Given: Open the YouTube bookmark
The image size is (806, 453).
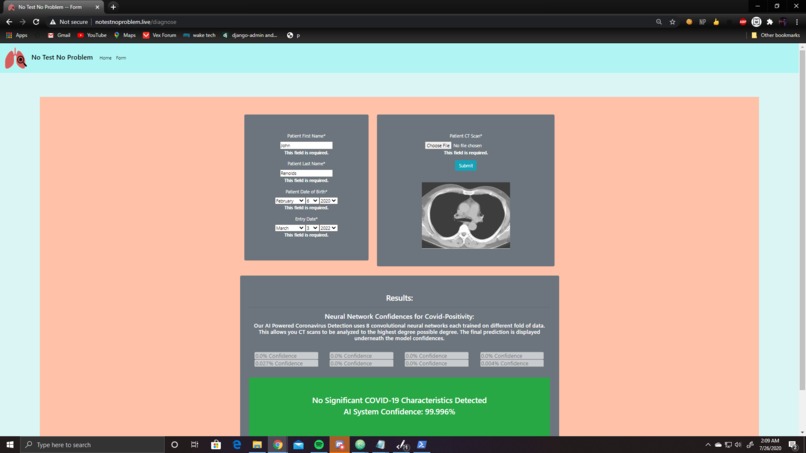Looking at the screenshot, I should click(x=91, y=35).
